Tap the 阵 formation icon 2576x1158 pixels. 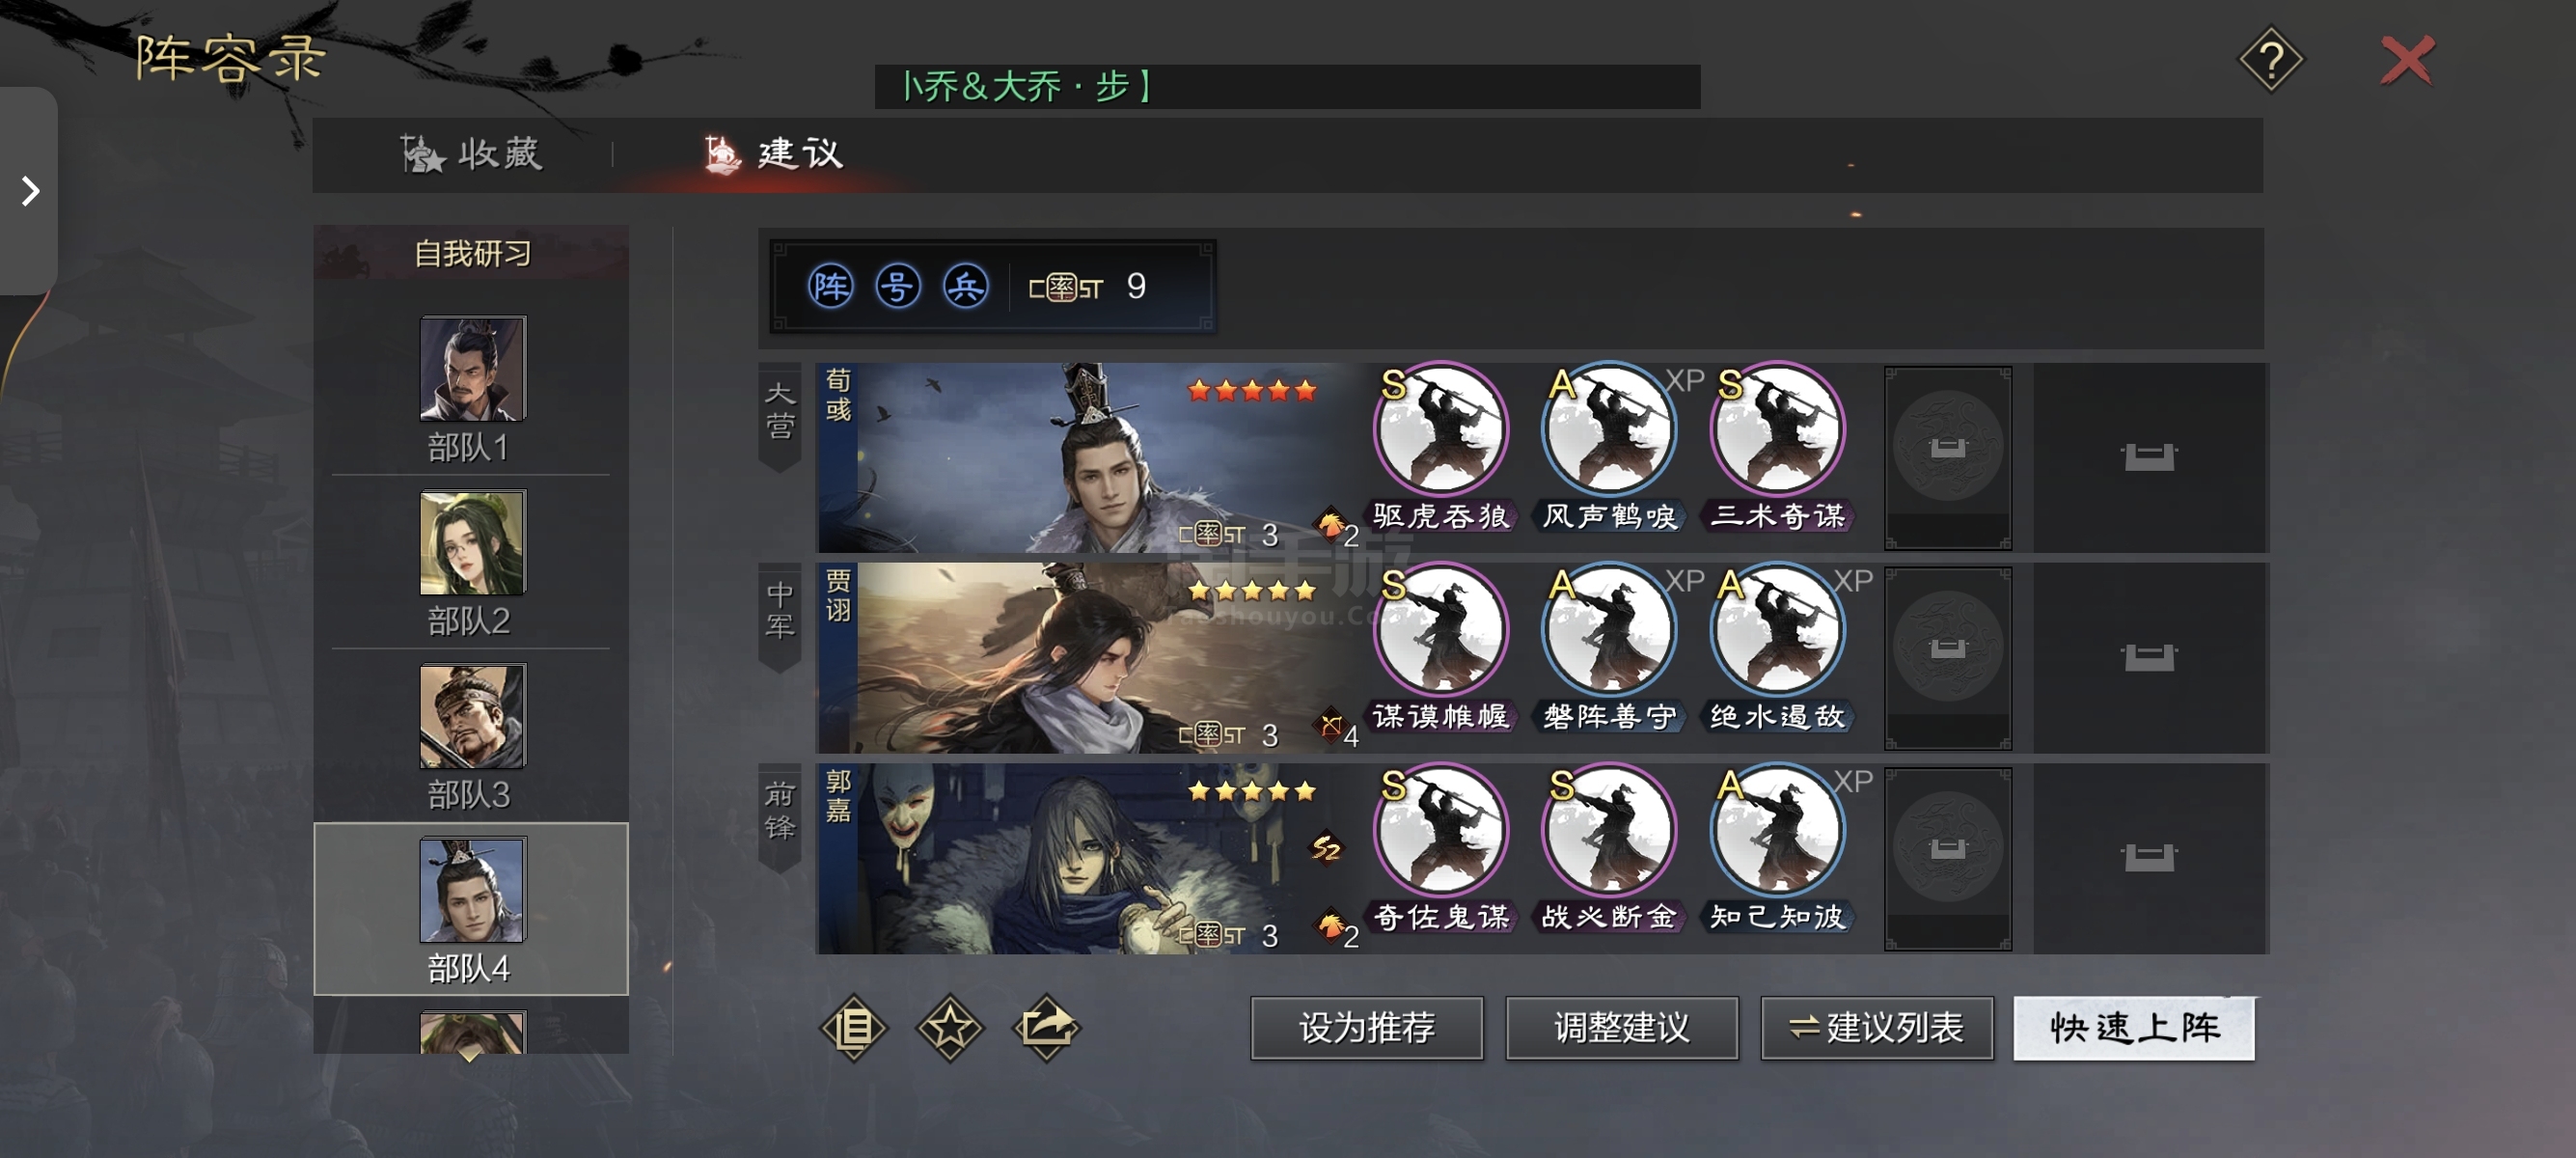click(830, 287)
